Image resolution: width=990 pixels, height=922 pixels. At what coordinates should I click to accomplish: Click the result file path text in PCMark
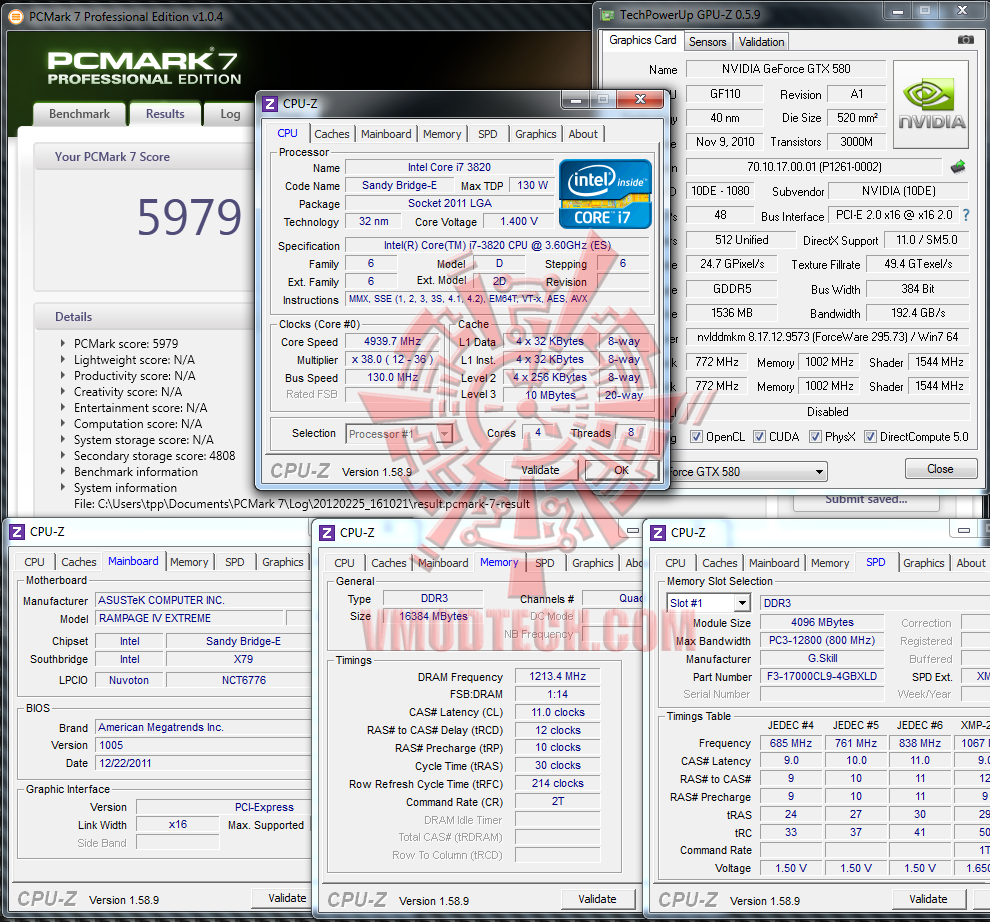click(302, 504)
